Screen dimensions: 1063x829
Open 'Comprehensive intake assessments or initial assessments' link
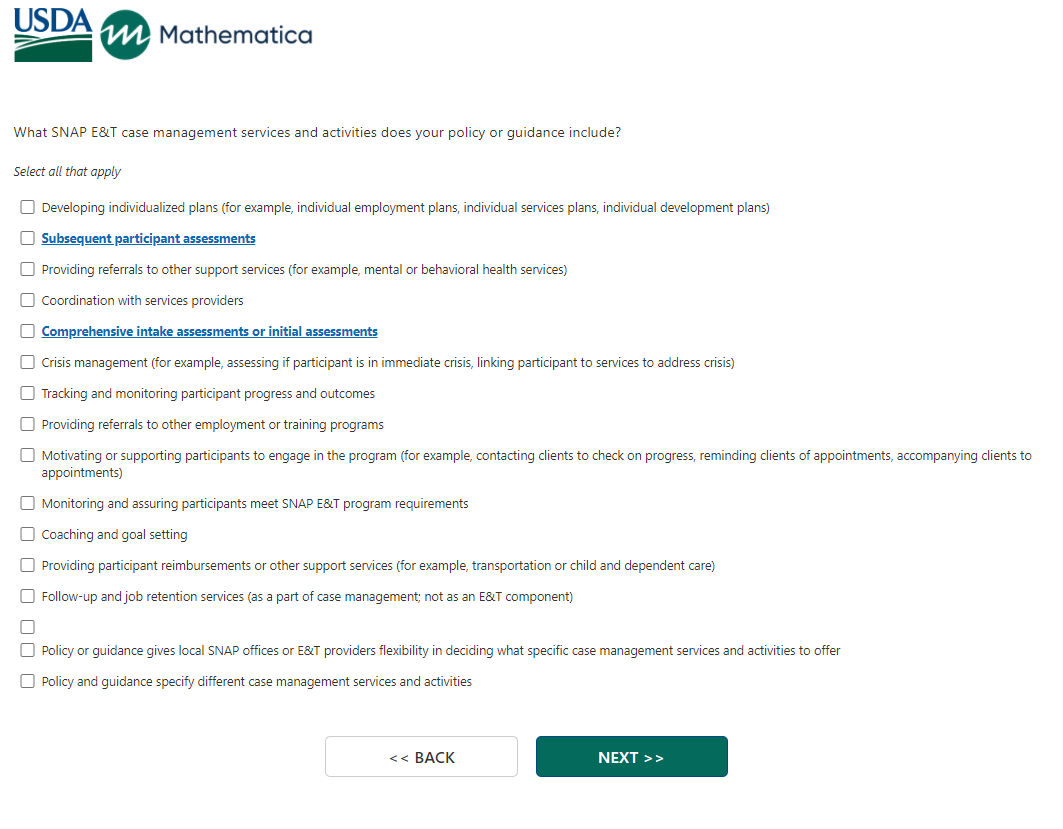pos(209,332)
